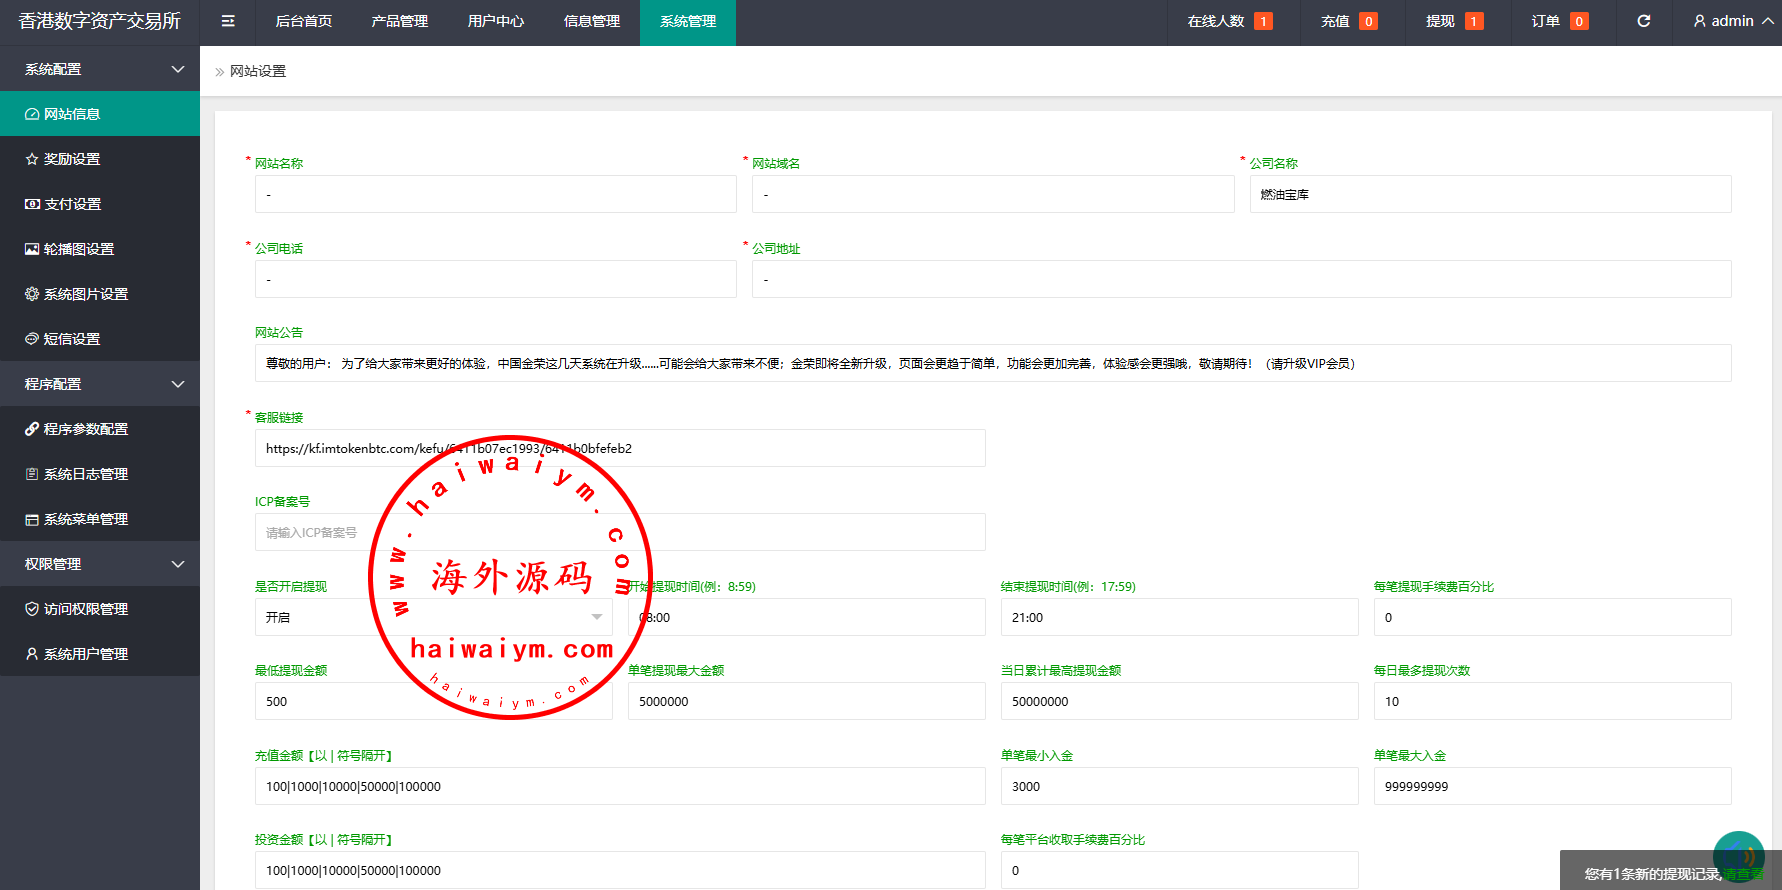
Task: Click the 客服链接 input field
Action: tap(620, 449)
